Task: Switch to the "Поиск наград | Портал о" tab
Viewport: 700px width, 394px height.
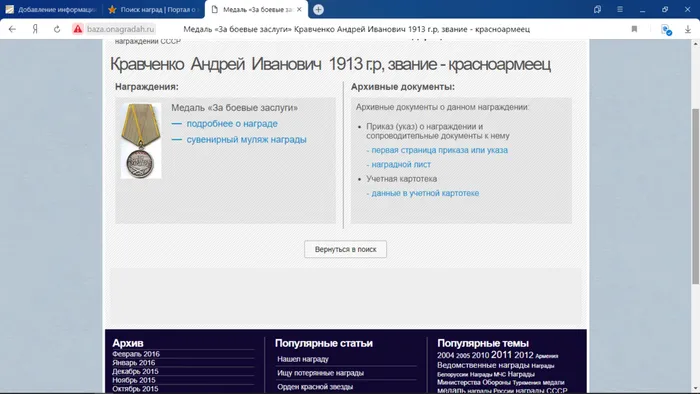Action: tap(153, 9)
